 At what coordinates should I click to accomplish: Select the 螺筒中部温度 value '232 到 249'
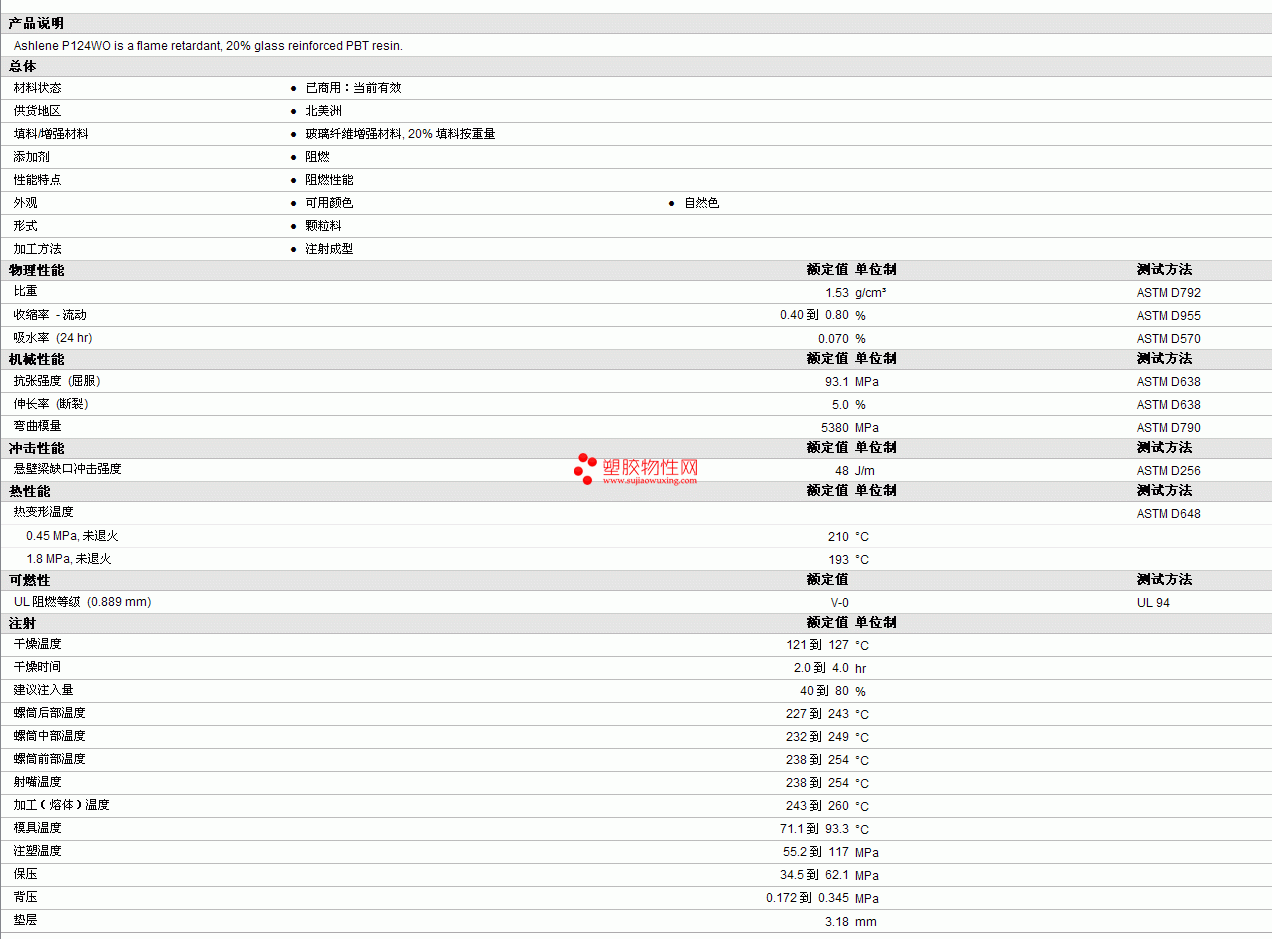[x=818, y=737]
